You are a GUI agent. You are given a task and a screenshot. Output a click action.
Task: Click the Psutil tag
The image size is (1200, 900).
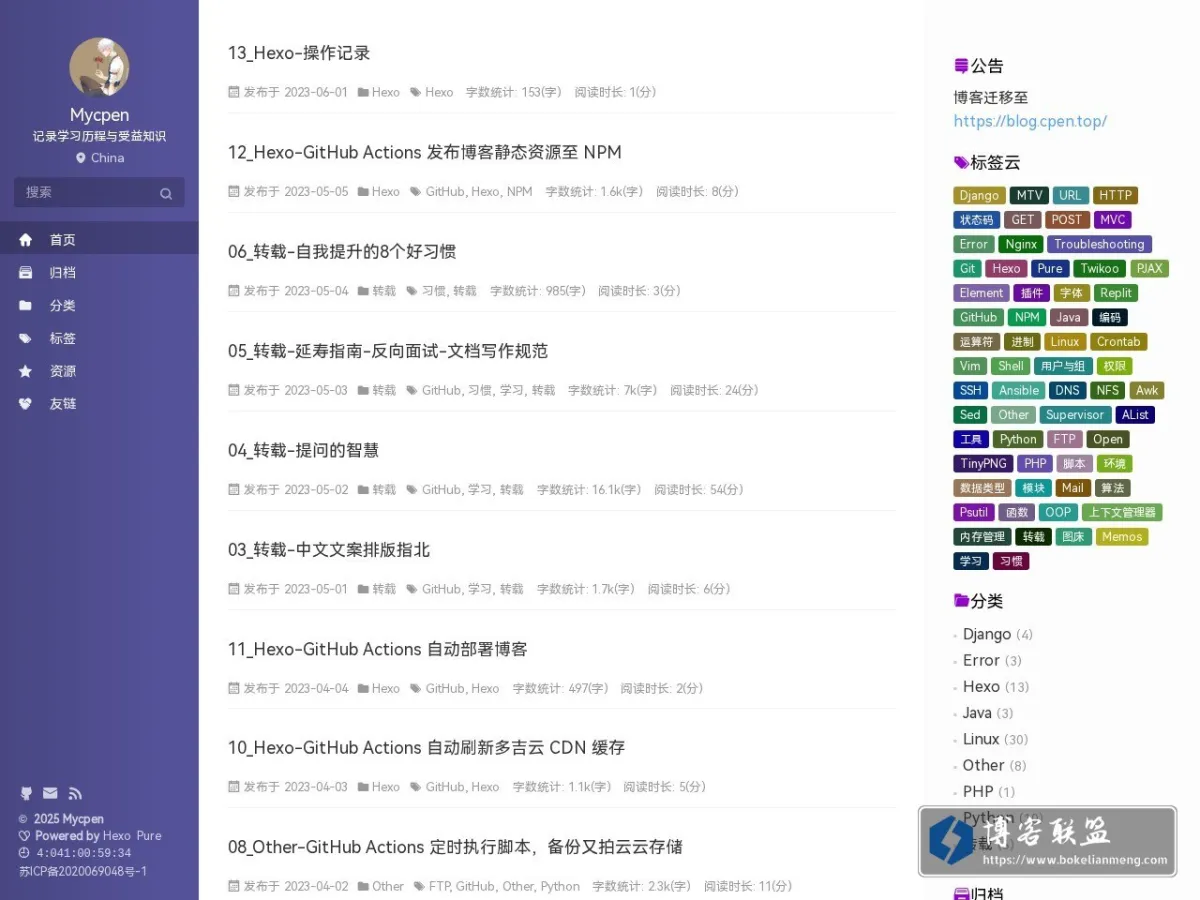tap(973, 512)
